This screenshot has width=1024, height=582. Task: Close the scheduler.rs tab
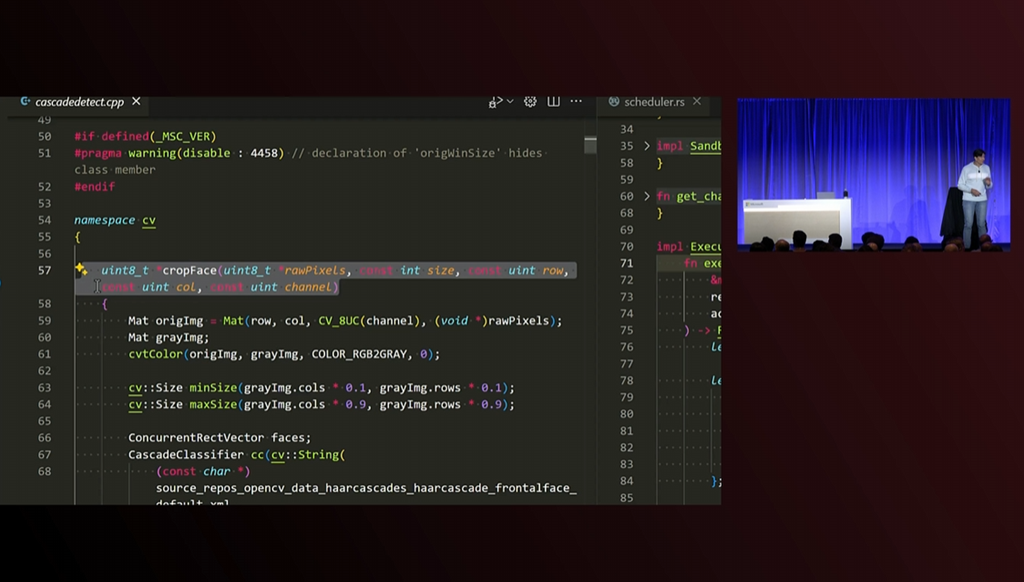point(698,102)
